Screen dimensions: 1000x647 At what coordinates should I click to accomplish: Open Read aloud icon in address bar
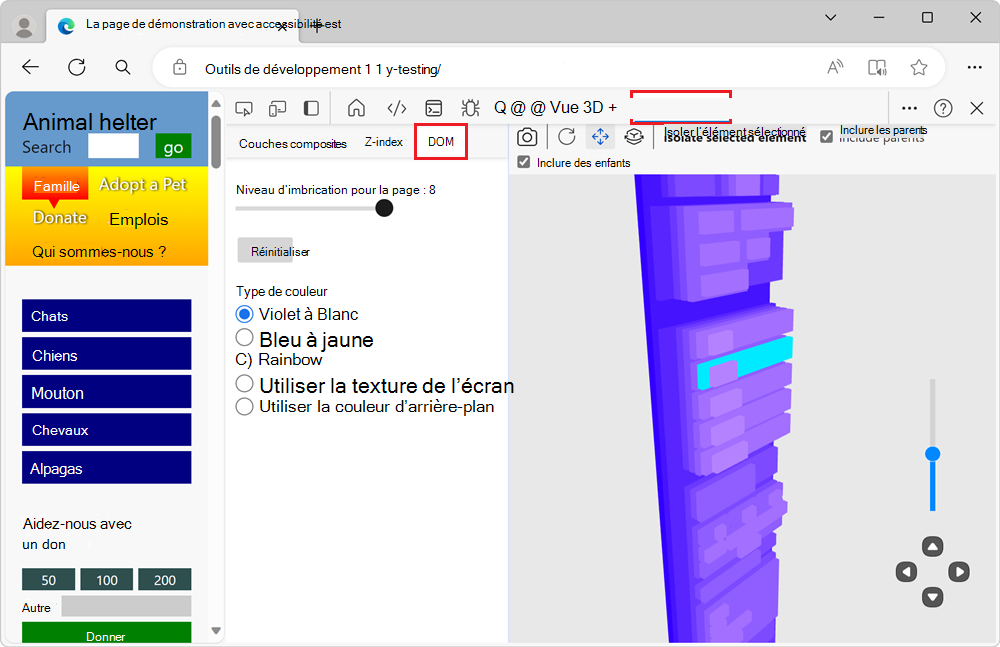pyautogui.click(x=835, y=67)
